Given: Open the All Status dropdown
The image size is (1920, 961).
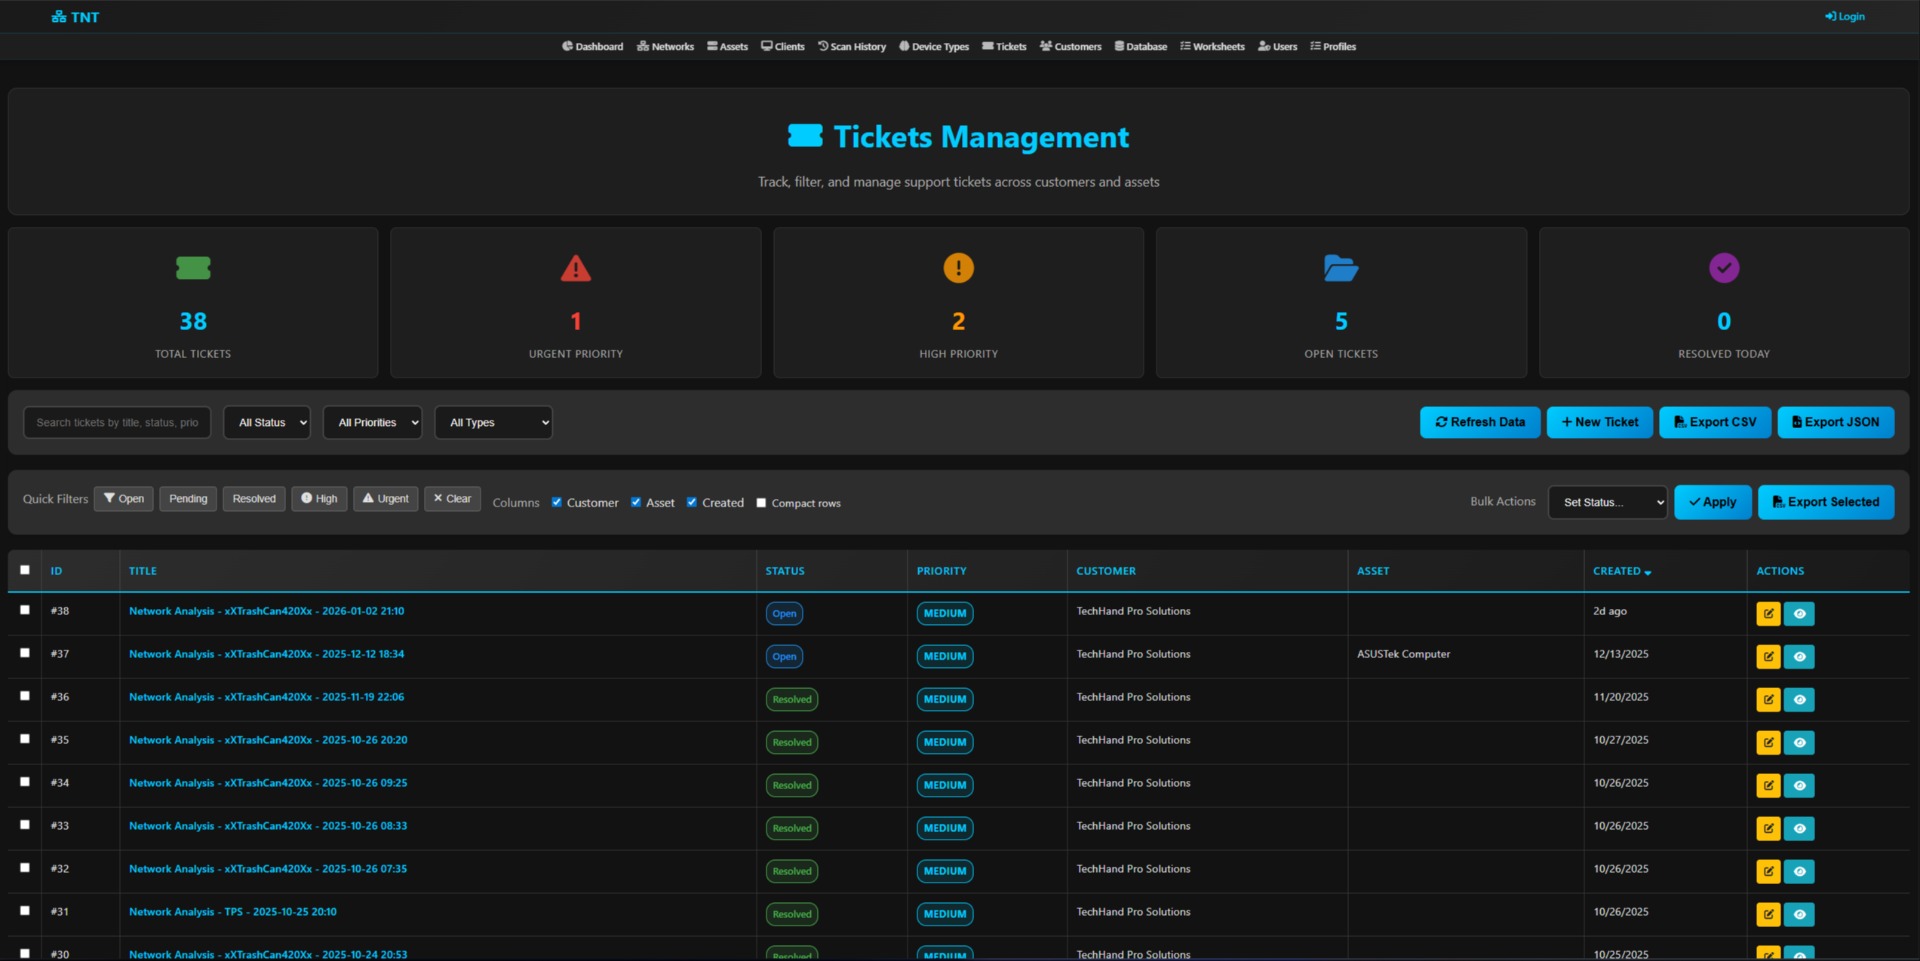Looking at the screenshot, I should [x=267, y=422].
